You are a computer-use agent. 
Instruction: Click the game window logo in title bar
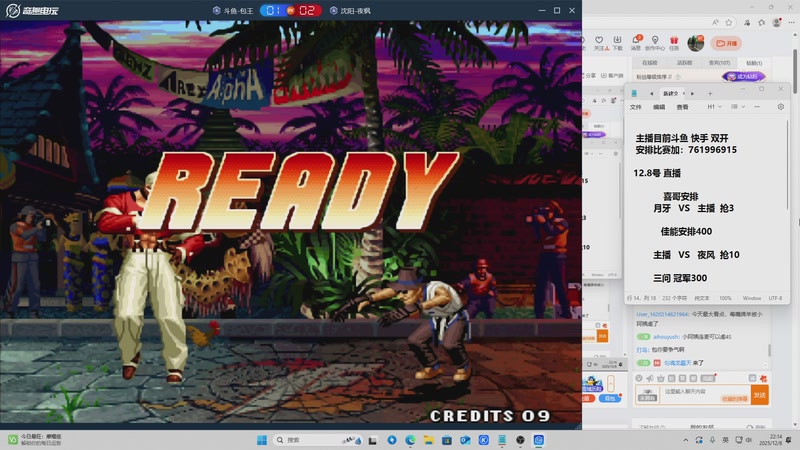tap(33, 10)
